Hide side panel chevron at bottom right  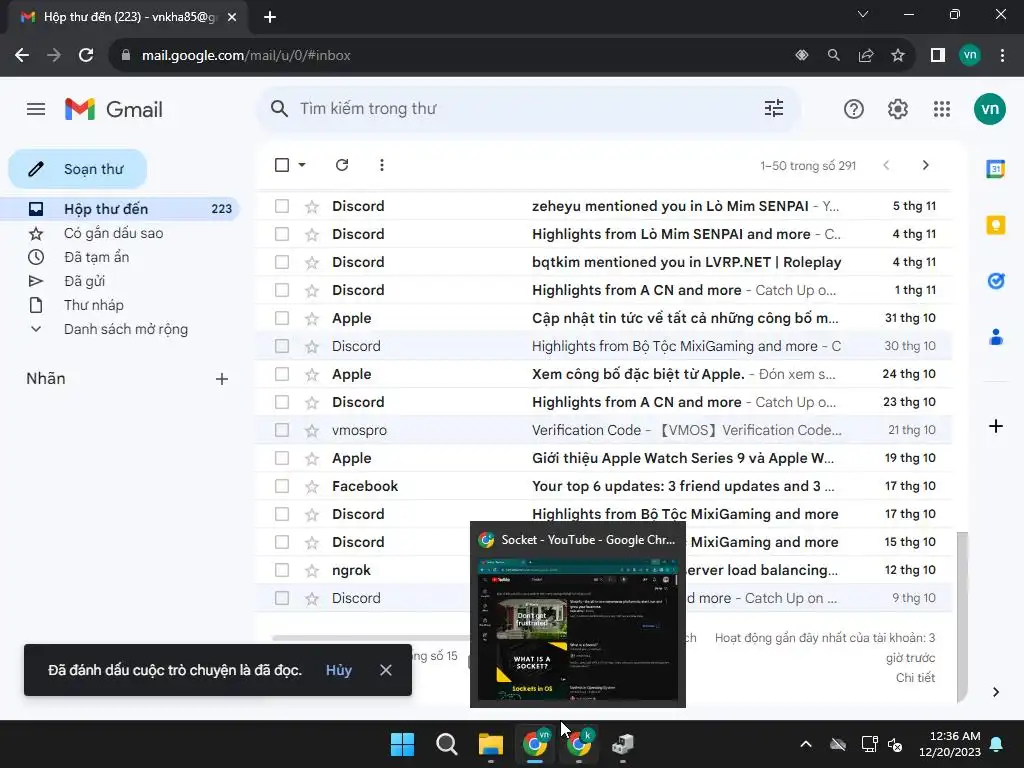995,692
